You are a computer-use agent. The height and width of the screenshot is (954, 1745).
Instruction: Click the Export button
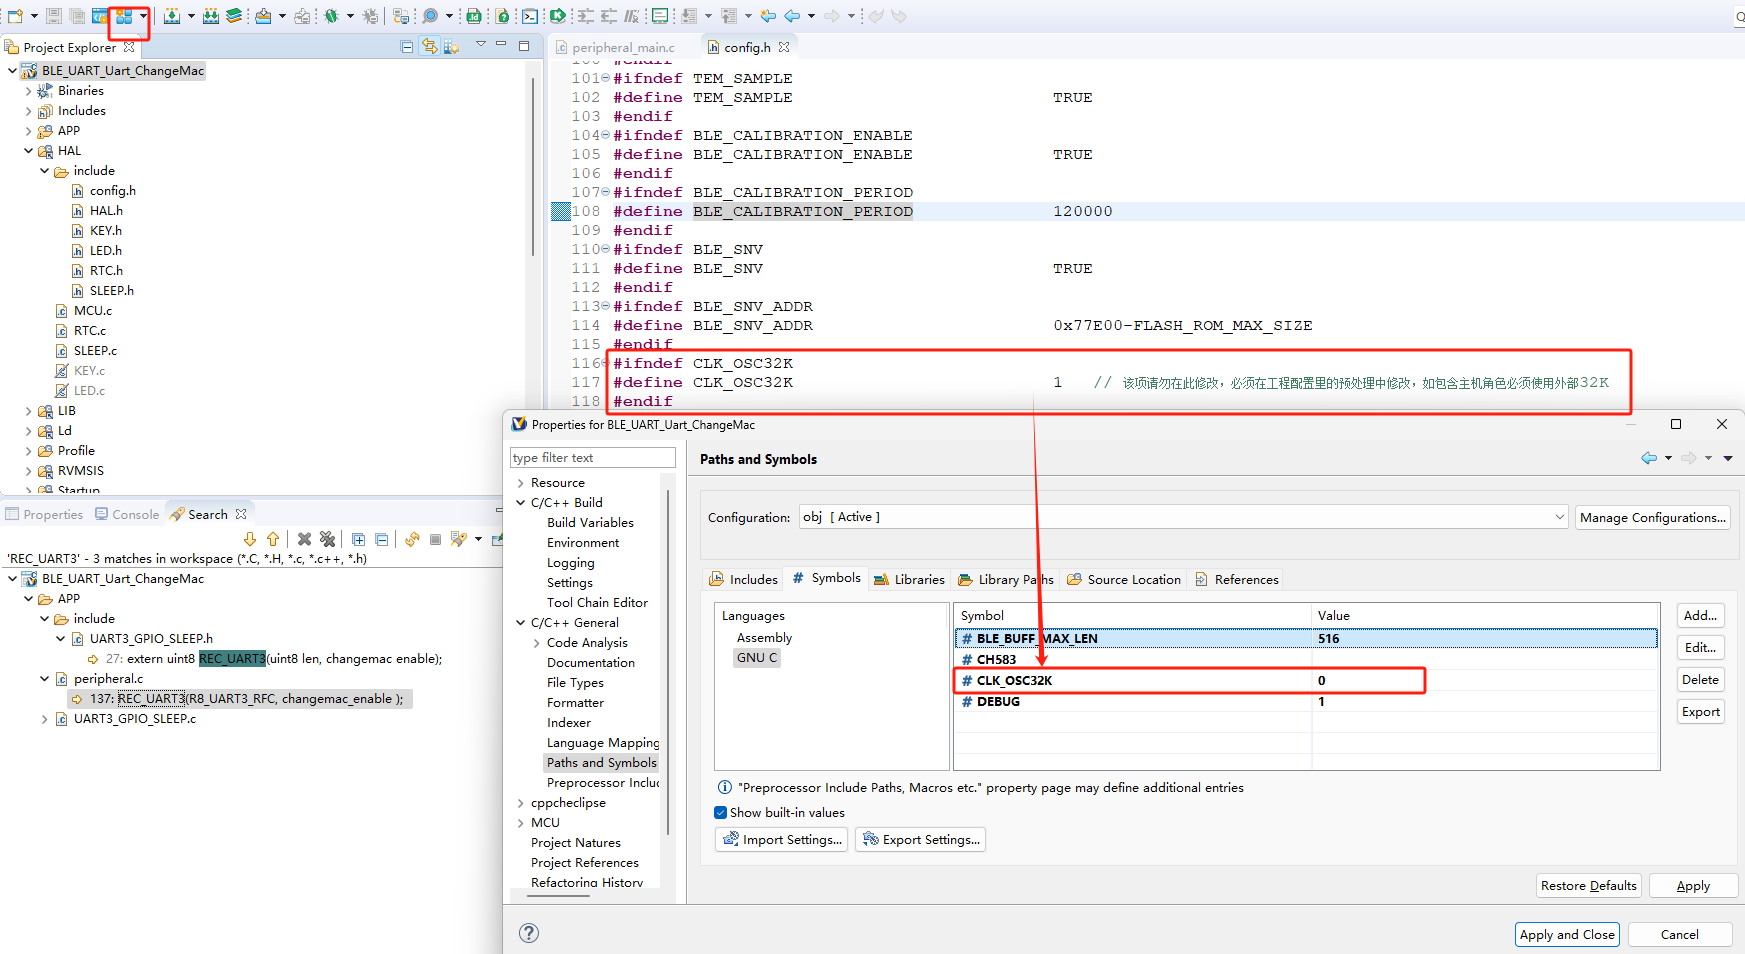(1700, 711)
